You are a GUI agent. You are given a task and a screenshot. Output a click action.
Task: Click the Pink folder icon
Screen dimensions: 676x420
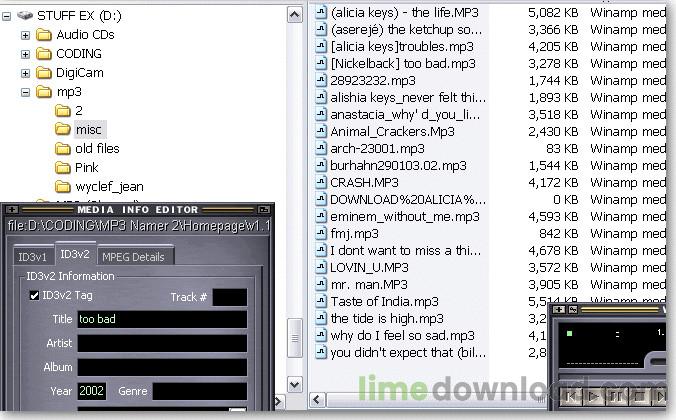63,167
